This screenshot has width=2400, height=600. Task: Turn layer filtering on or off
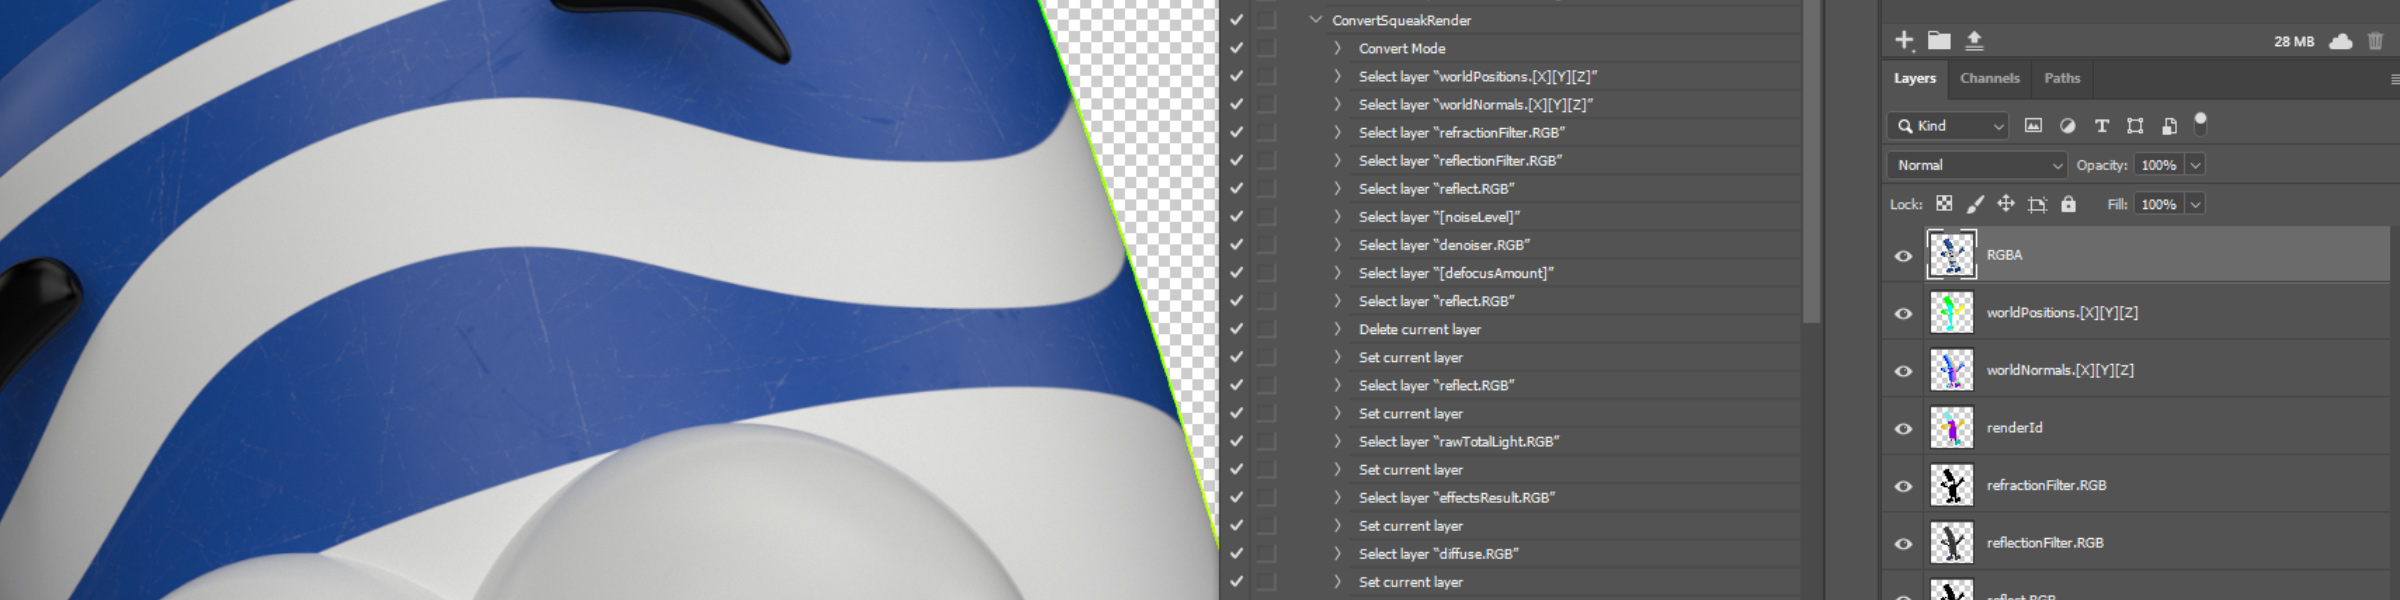coord(2200,123)
